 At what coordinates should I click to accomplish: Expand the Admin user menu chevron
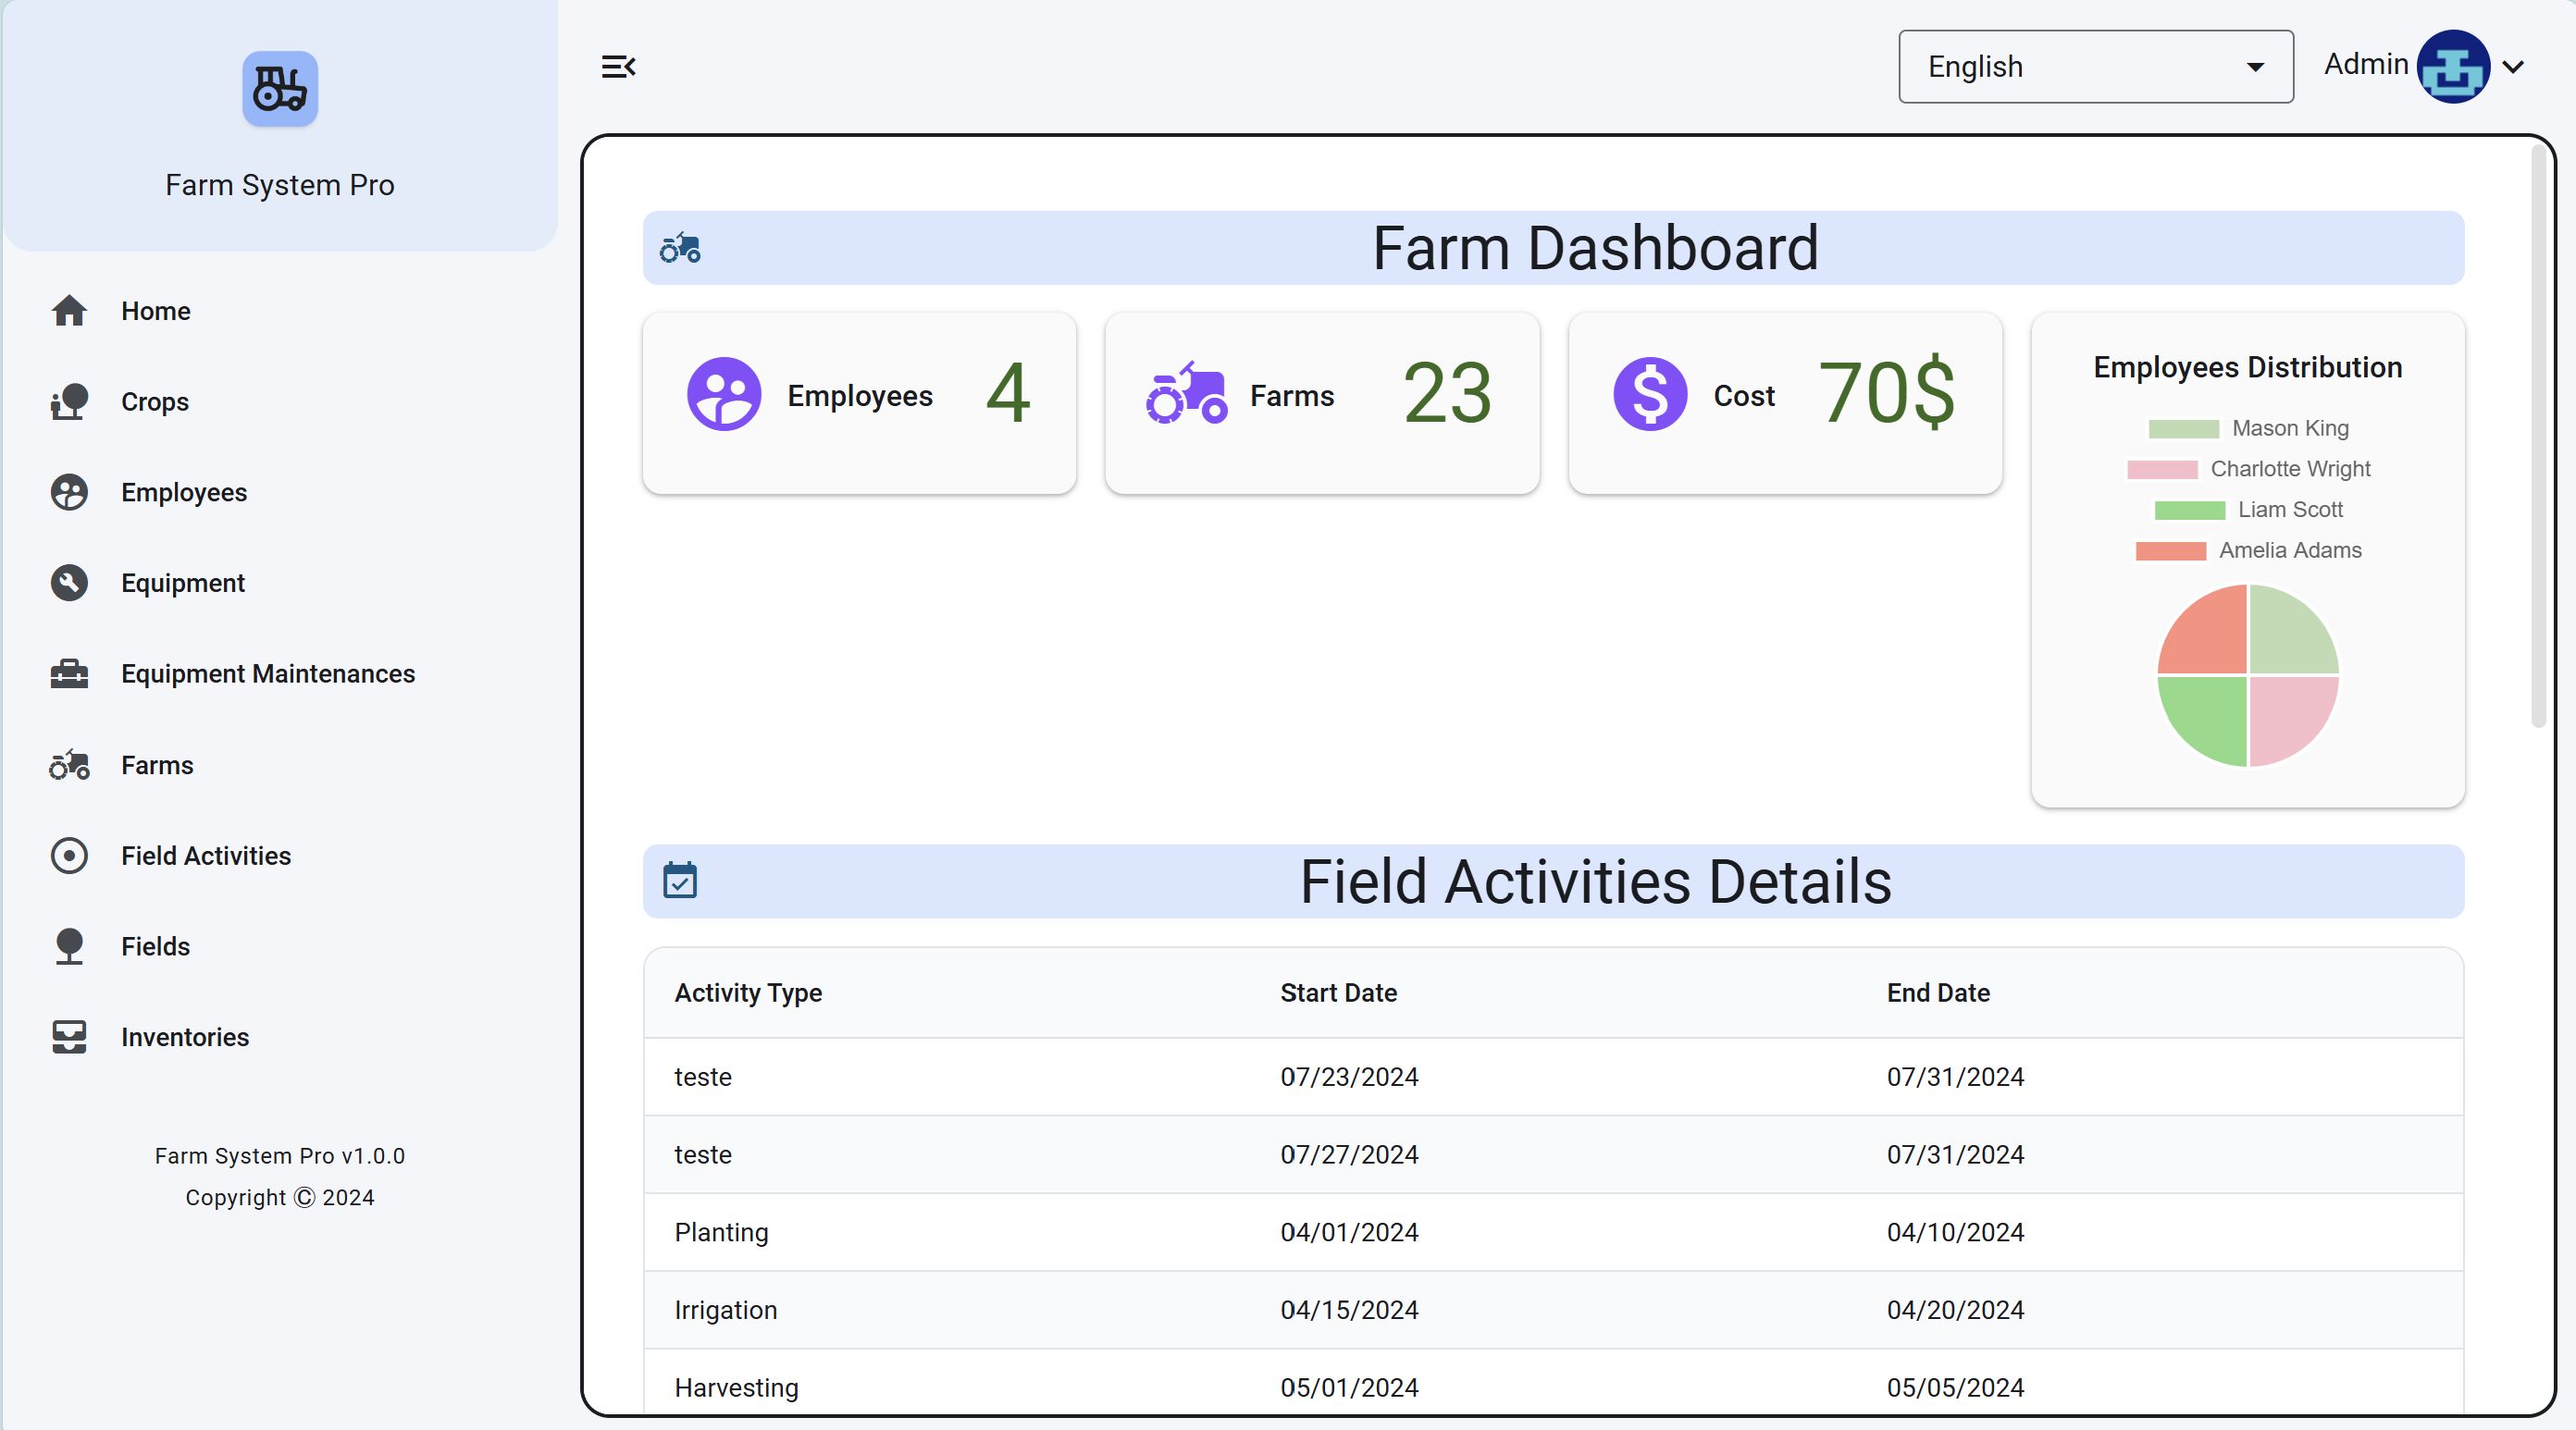click(x=2513, y=67)
